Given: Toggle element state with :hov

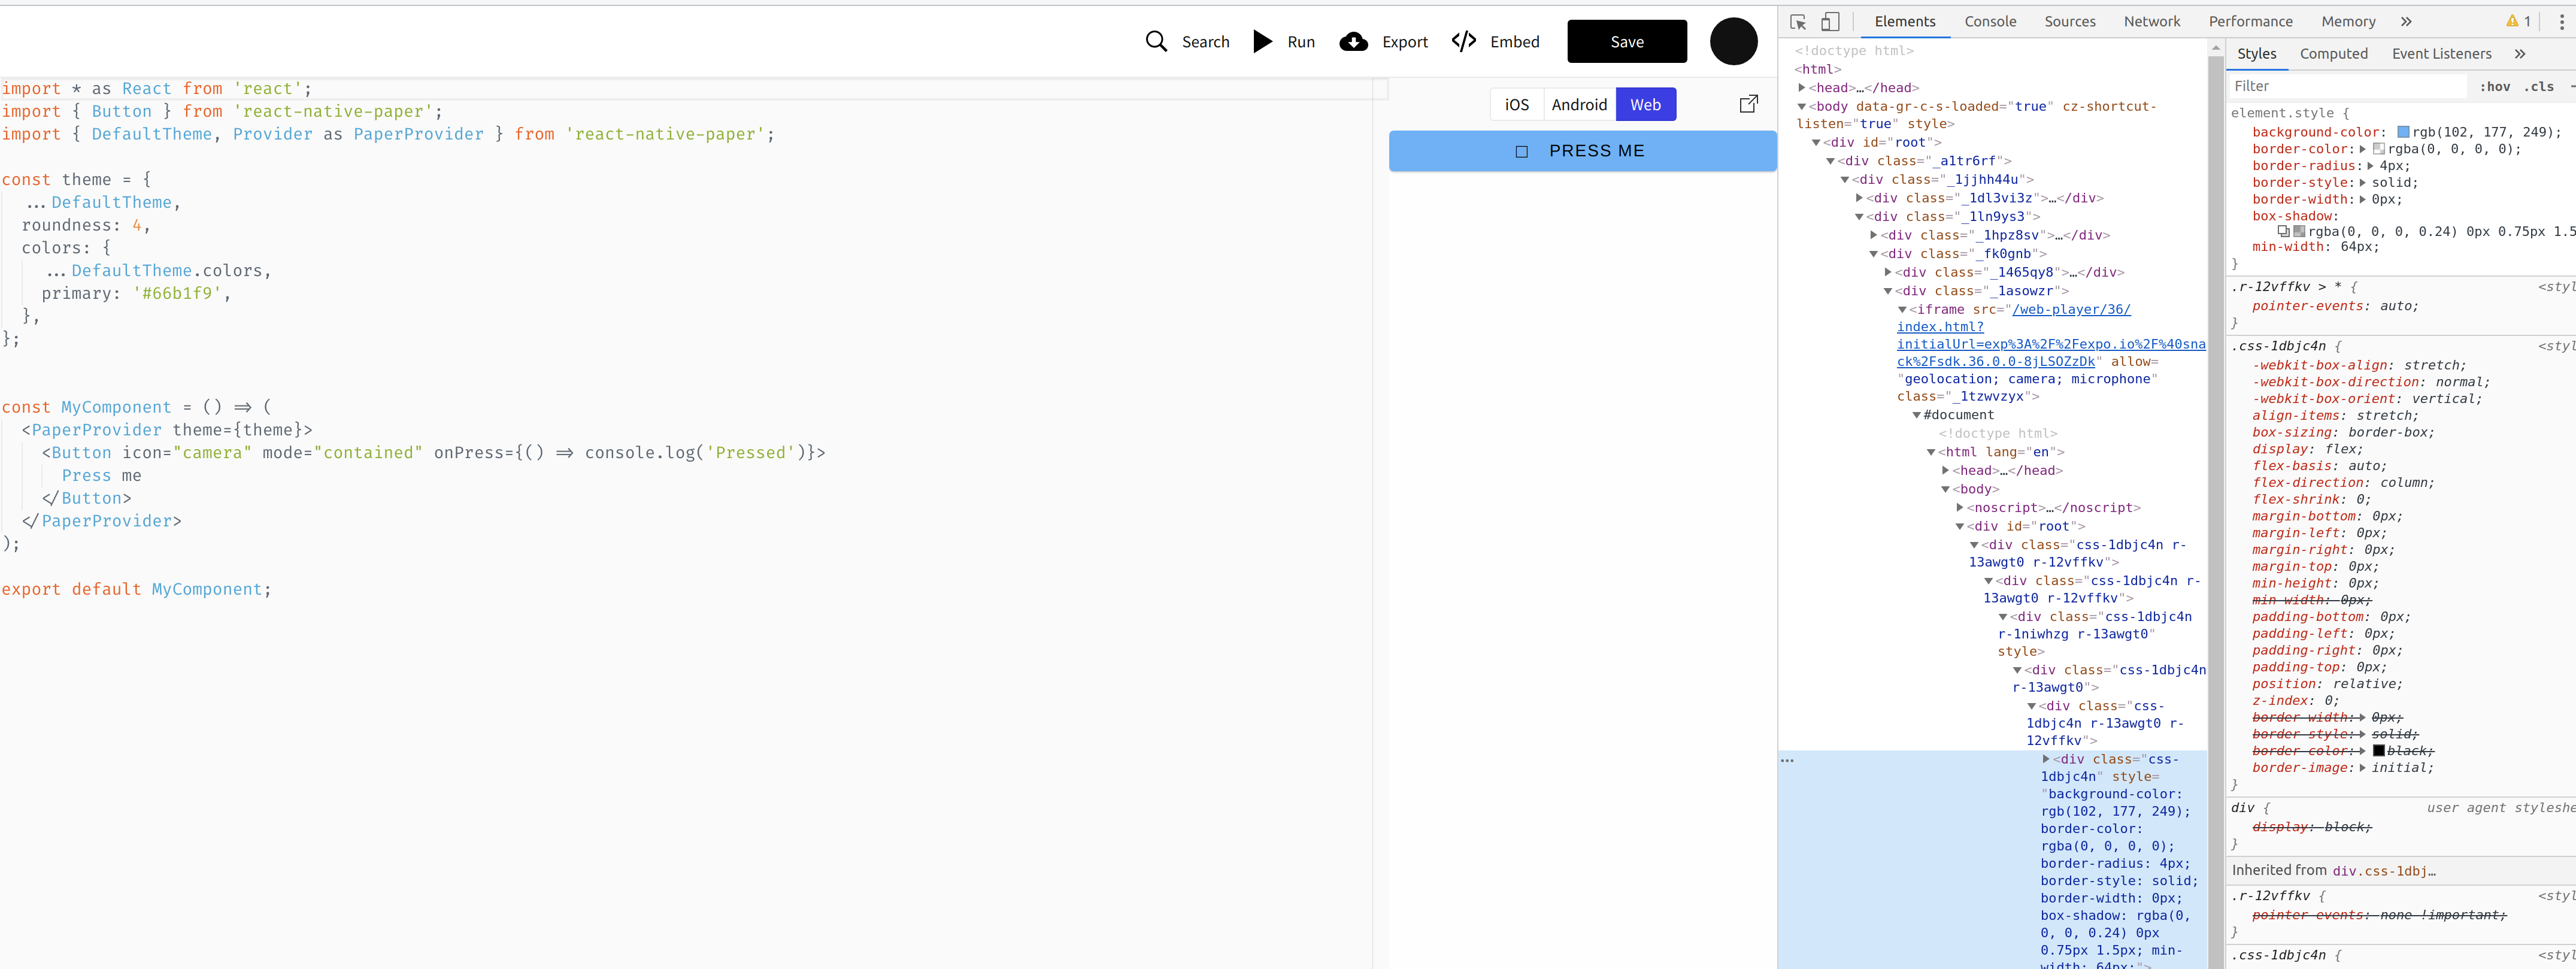Looking at the screenshot, I should (2496, 86).
